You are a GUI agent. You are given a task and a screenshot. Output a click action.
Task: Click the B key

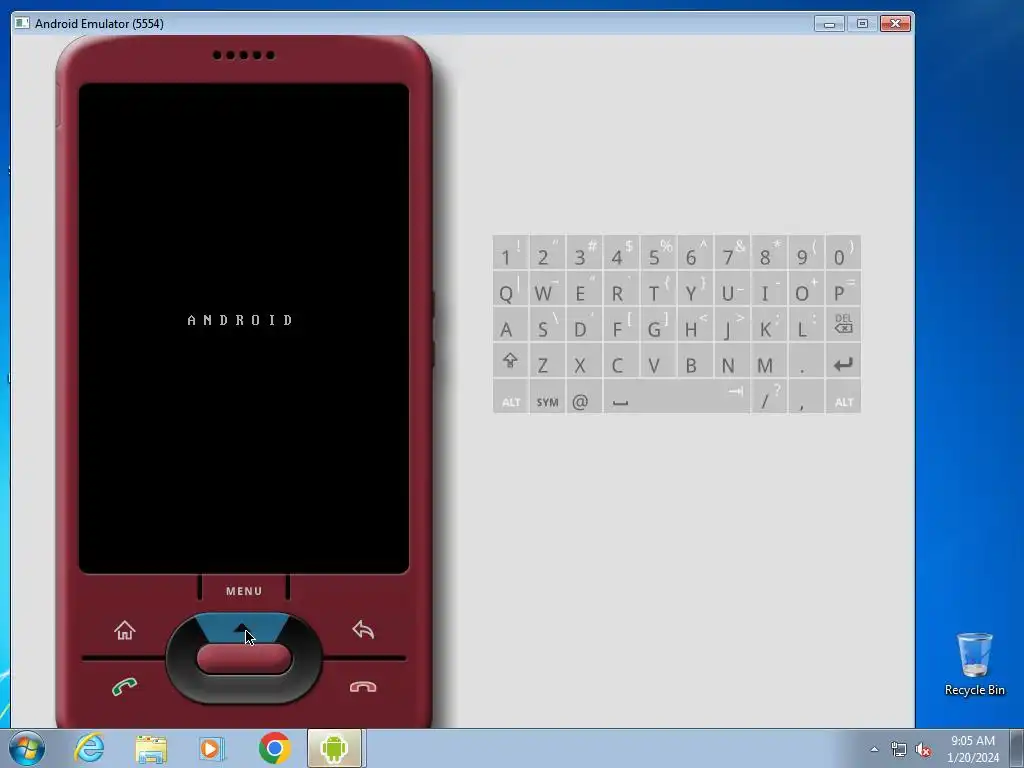tap(695, 361)
